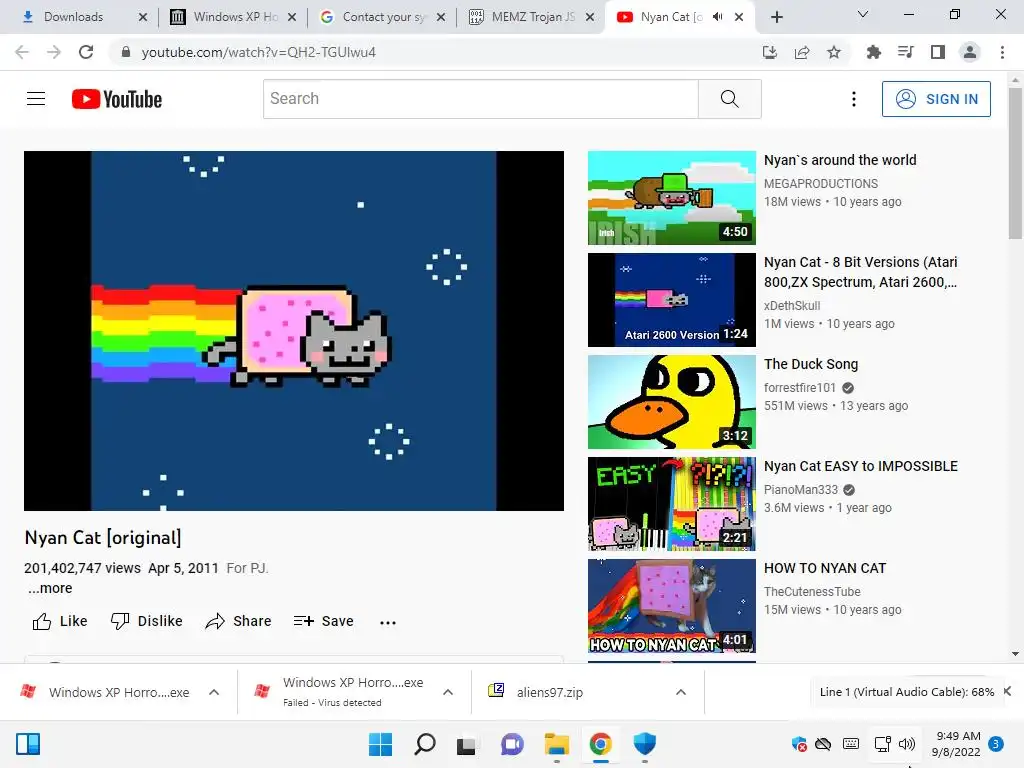Open the Widgets taskbar icon
Image resolution: width=1024 pixels, height=768 pixels.
click(x=28, y=744)
